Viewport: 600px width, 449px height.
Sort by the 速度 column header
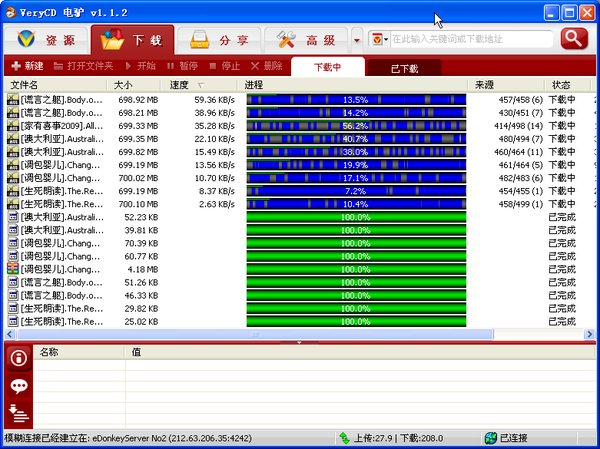(199, 85)
